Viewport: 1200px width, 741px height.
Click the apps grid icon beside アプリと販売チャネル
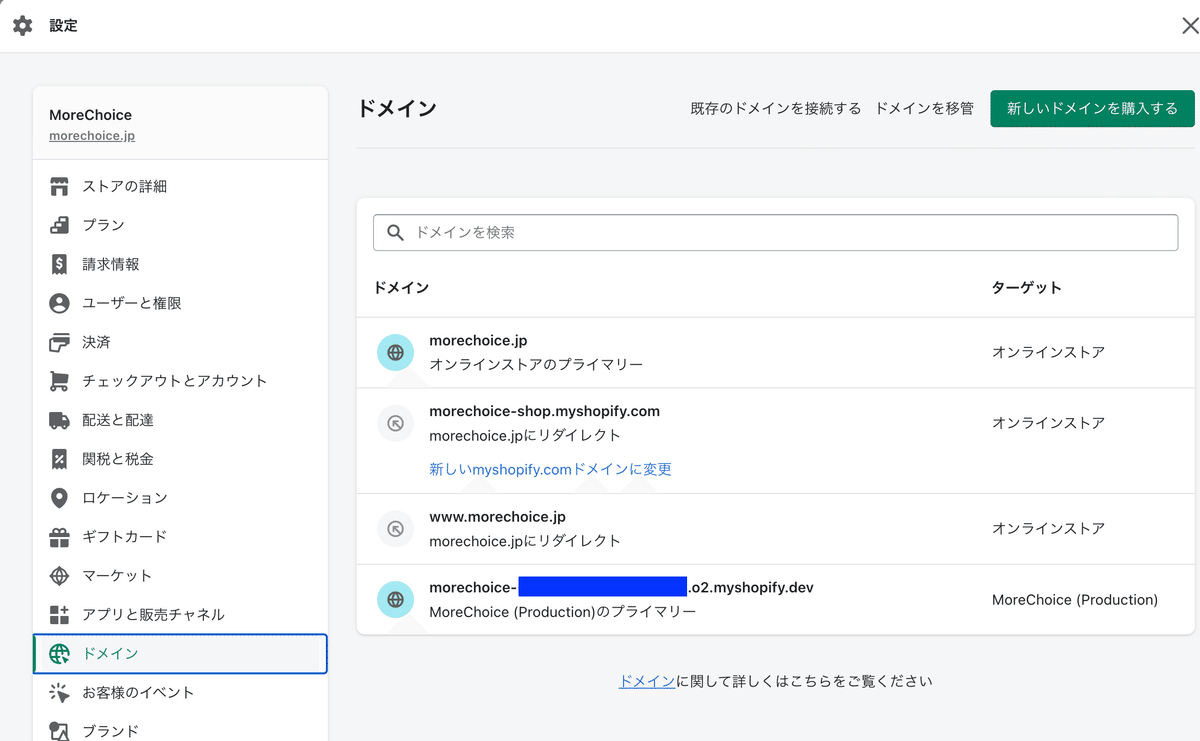[x=59, y=615]
